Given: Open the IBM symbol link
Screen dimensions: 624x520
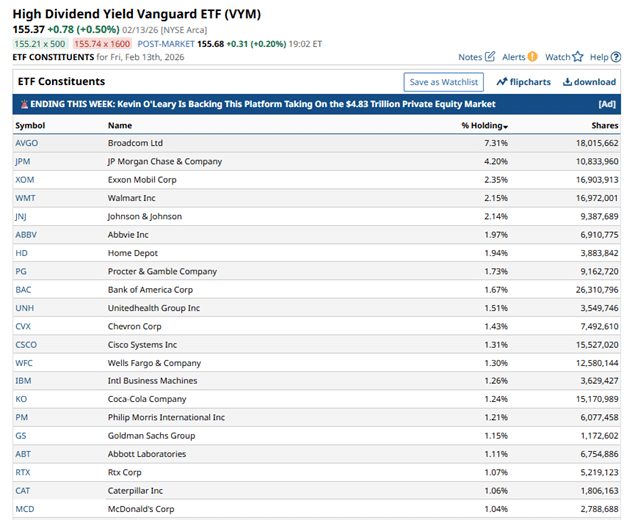Looking at the screenshot, I should point(23,380).
